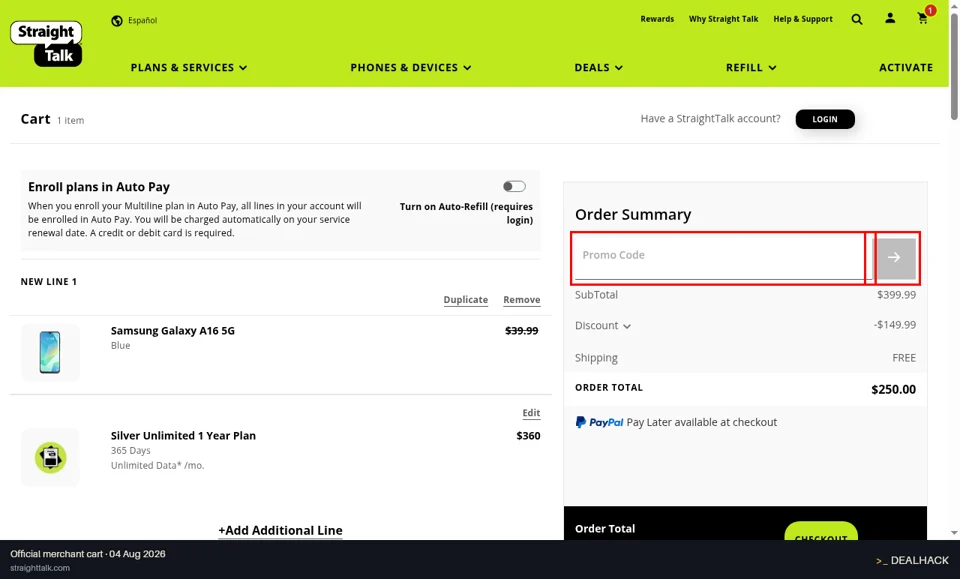Click the $399.99 subtotal value

click(896, 295)
